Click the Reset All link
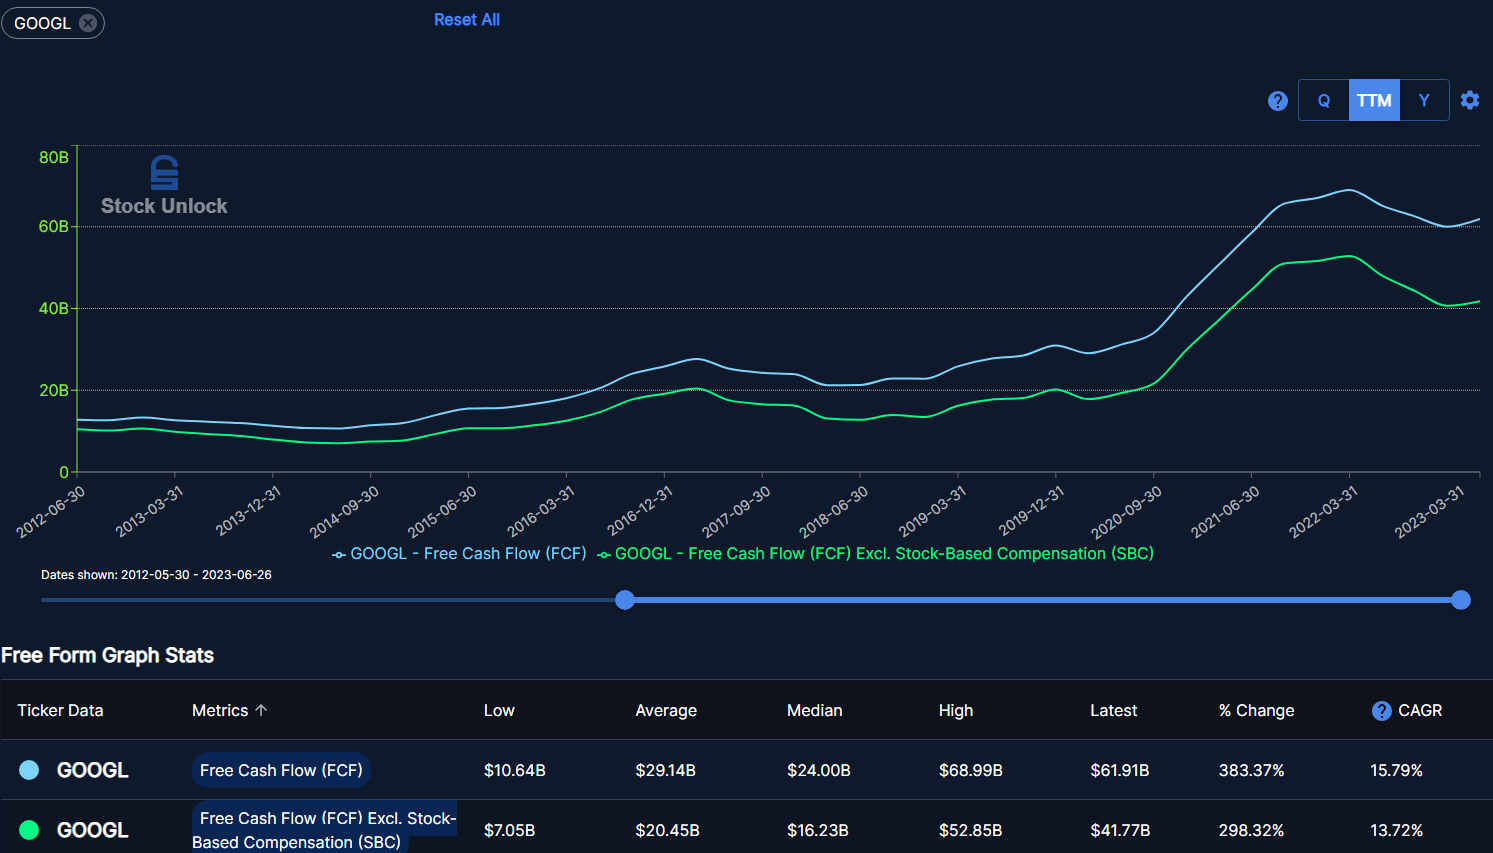Viewport: 1493px width, 853px height. pos(467,19)
